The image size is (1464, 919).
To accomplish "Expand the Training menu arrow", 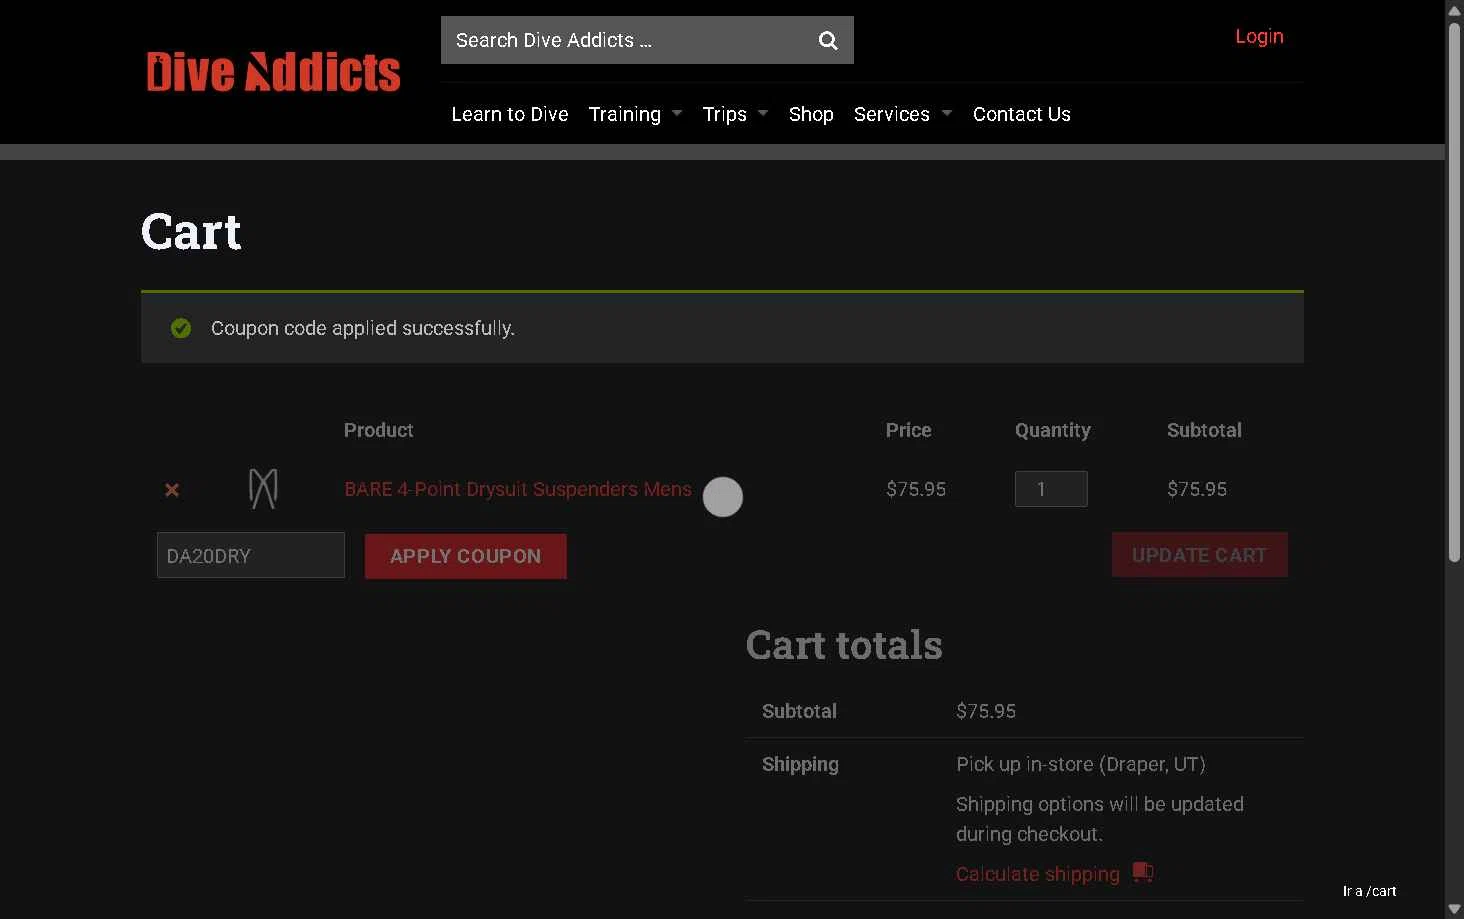I will click(677, 113).
